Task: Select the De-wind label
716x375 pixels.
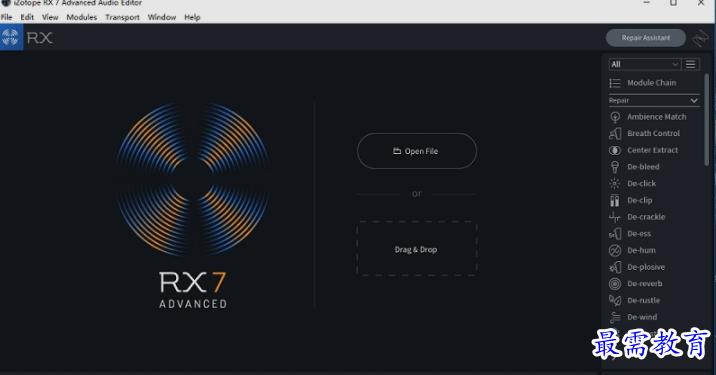Action: click(642, 317)
